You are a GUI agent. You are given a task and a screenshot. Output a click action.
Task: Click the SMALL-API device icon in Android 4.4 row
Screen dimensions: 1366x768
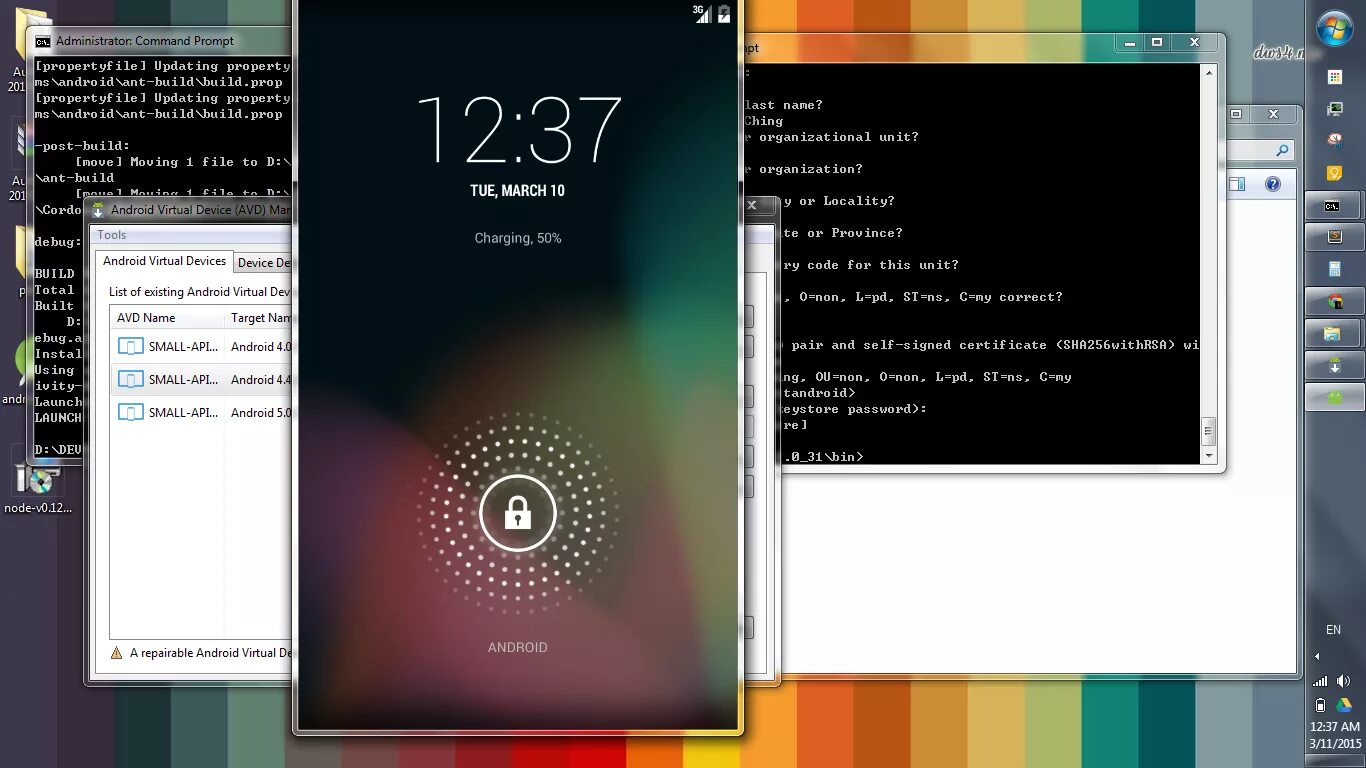click(131, 380)
